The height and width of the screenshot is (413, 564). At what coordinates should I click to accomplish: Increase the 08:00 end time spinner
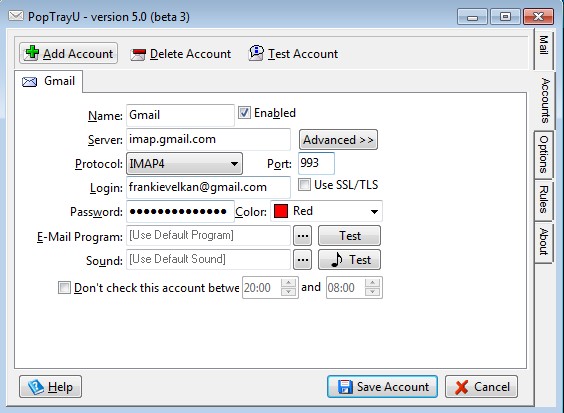[x=373, y=283]
